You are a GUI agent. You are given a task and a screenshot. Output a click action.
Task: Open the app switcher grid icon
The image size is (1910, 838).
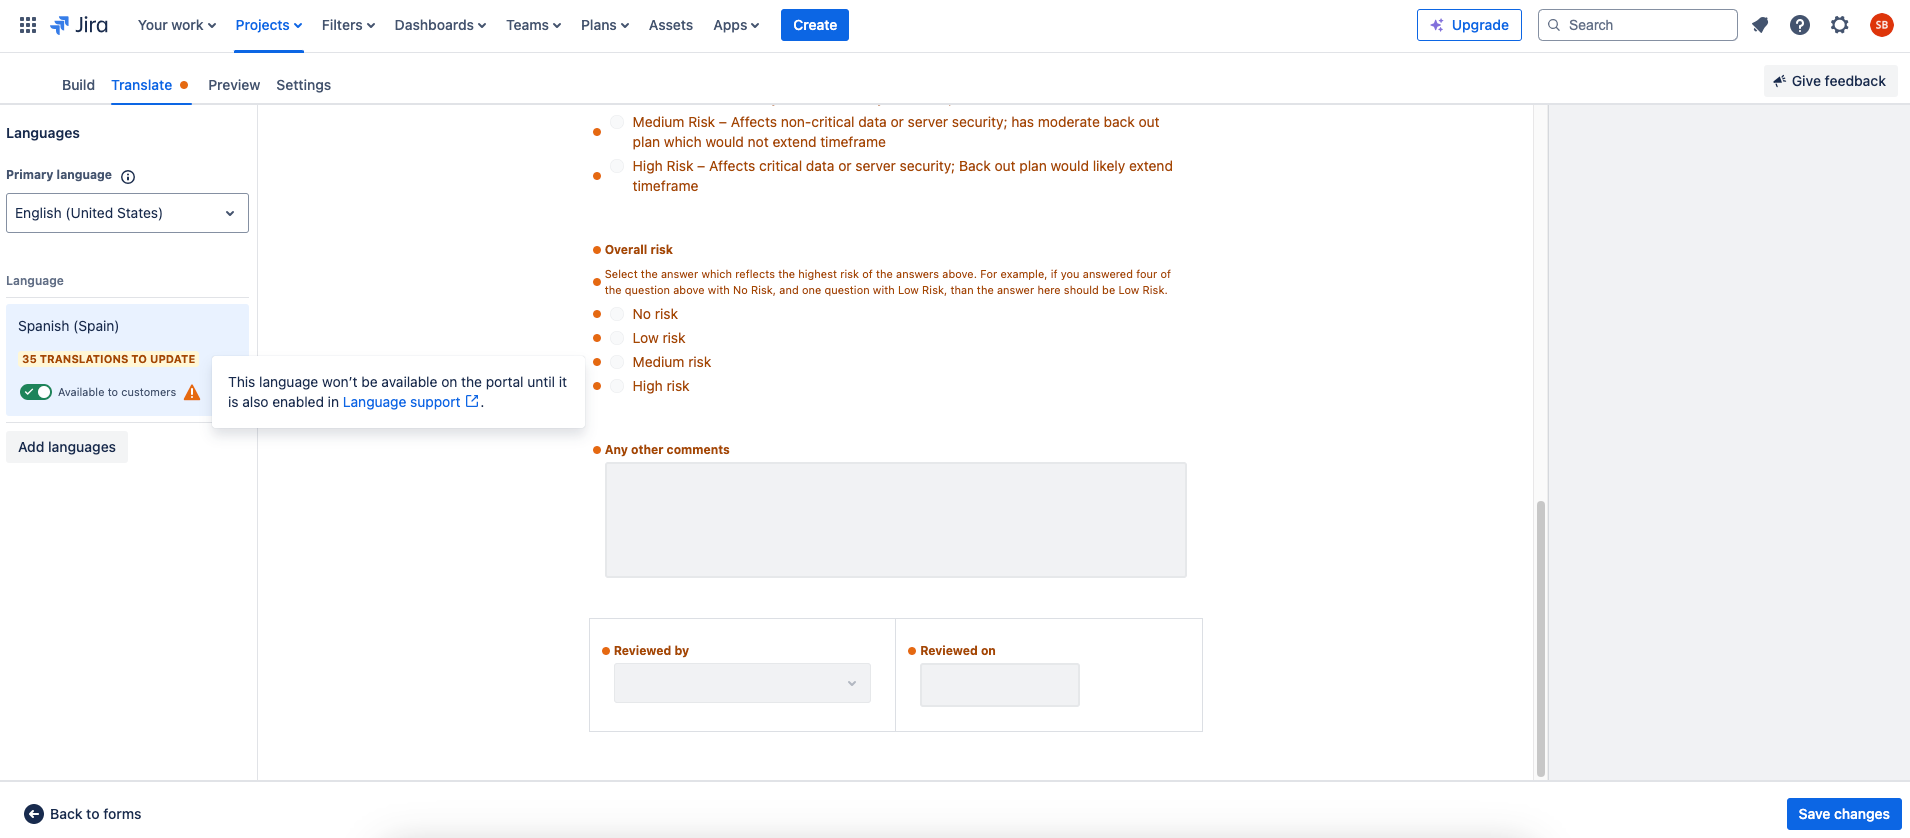[x=28, y=25]
